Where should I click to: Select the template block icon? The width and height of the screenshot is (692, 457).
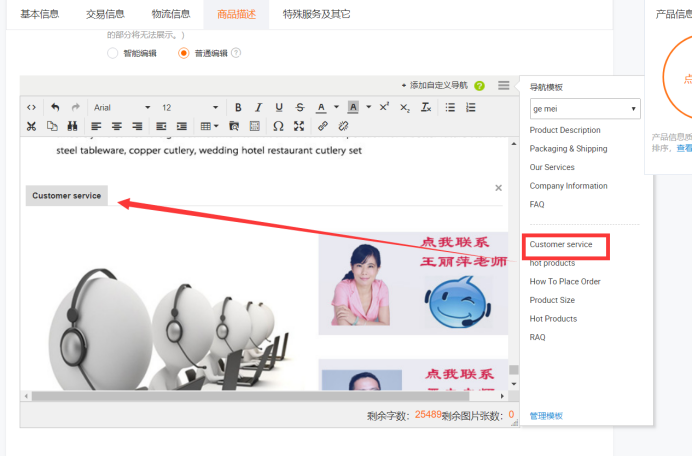255,127
